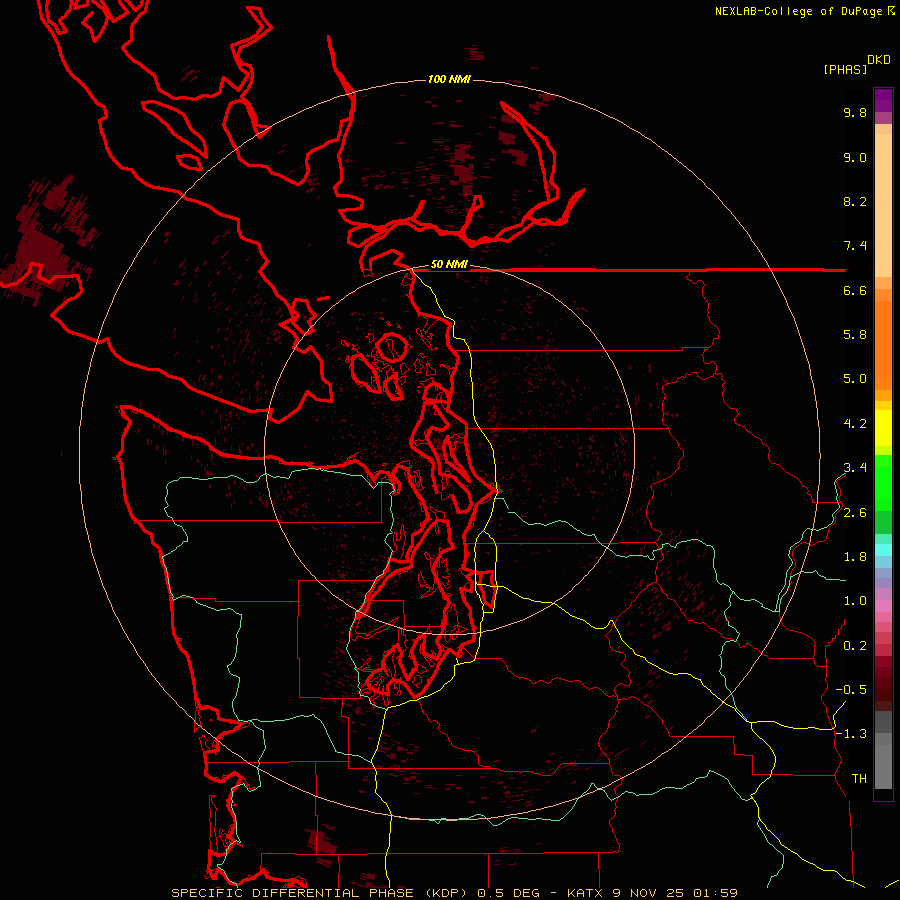Screen dimensions: 900x900
Task: Select the 4.2 legend value
Action: coord(855,424)
